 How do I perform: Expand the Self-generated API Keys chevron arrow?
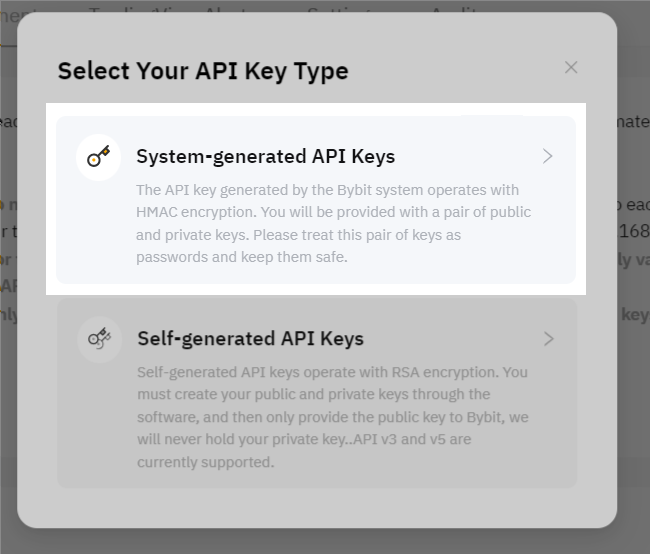[x=548, y=339]
